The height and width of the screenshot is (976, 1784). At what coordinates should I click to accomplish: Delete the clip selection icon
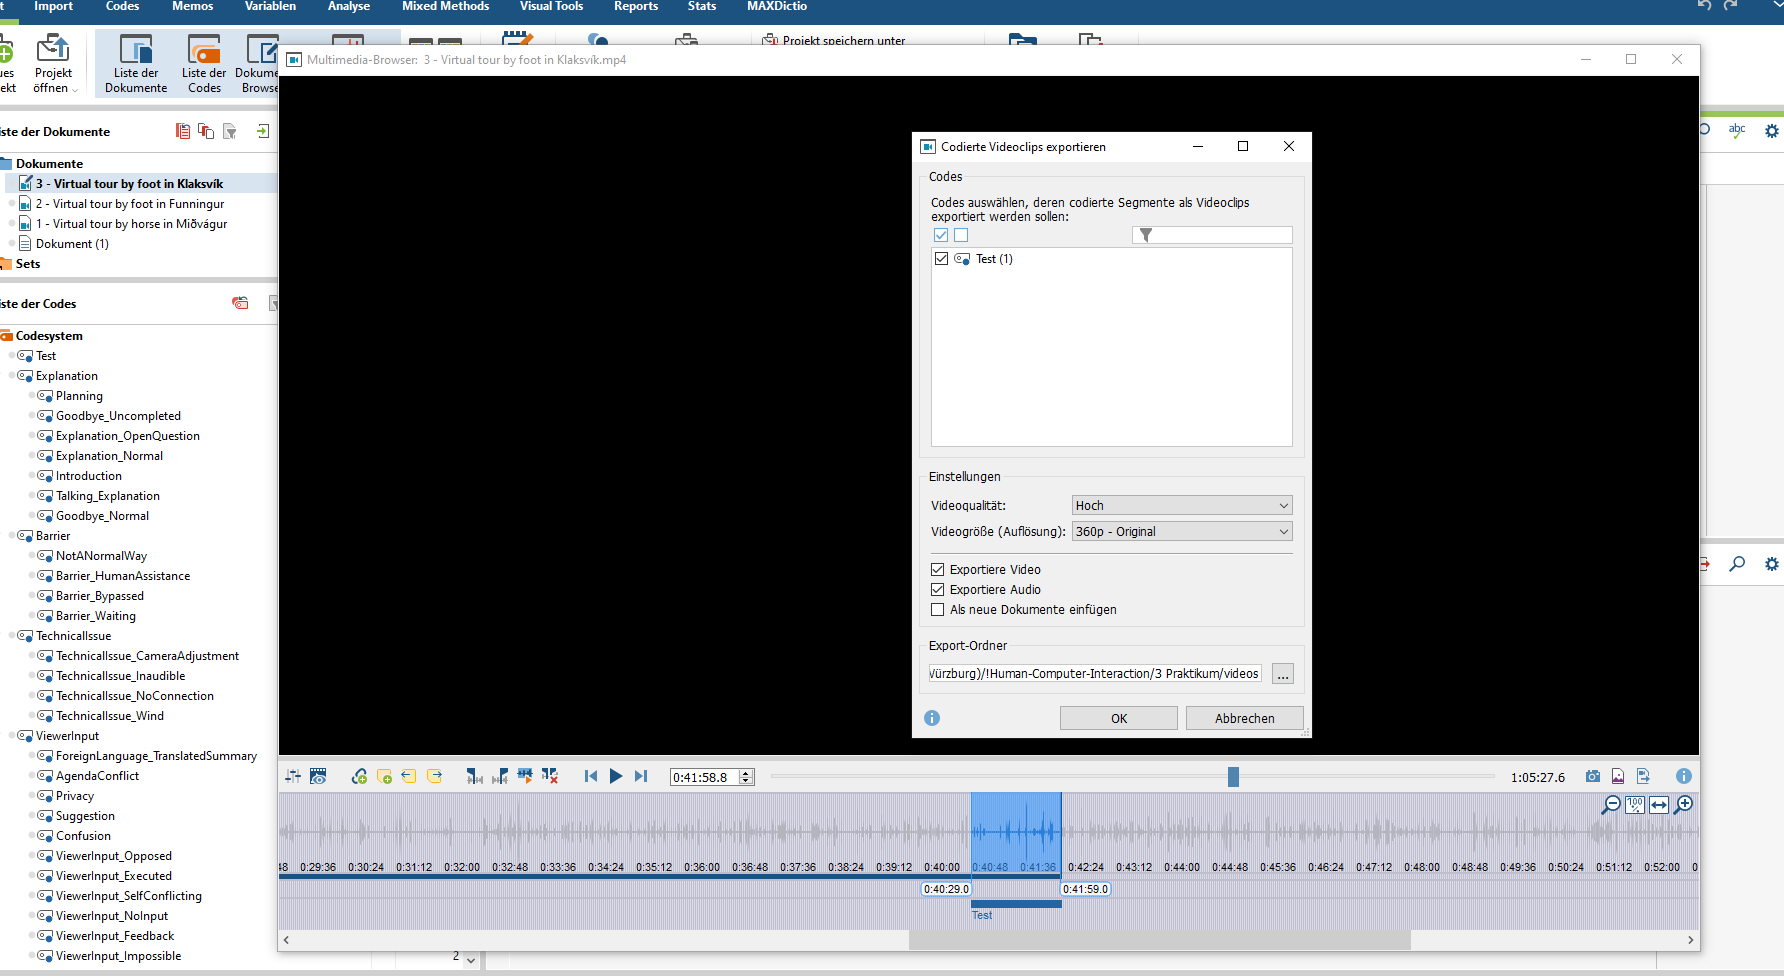coord(550,776)
